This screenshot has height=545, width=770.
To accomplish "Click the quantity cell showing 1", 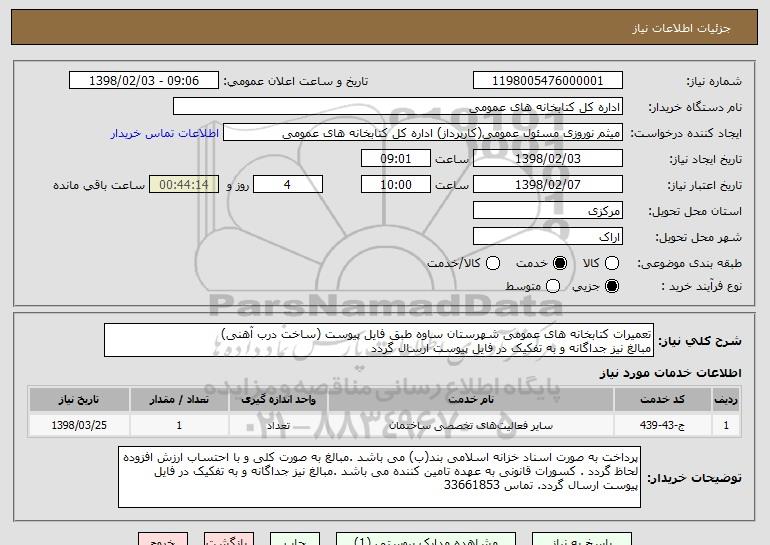I will [179, 425].
